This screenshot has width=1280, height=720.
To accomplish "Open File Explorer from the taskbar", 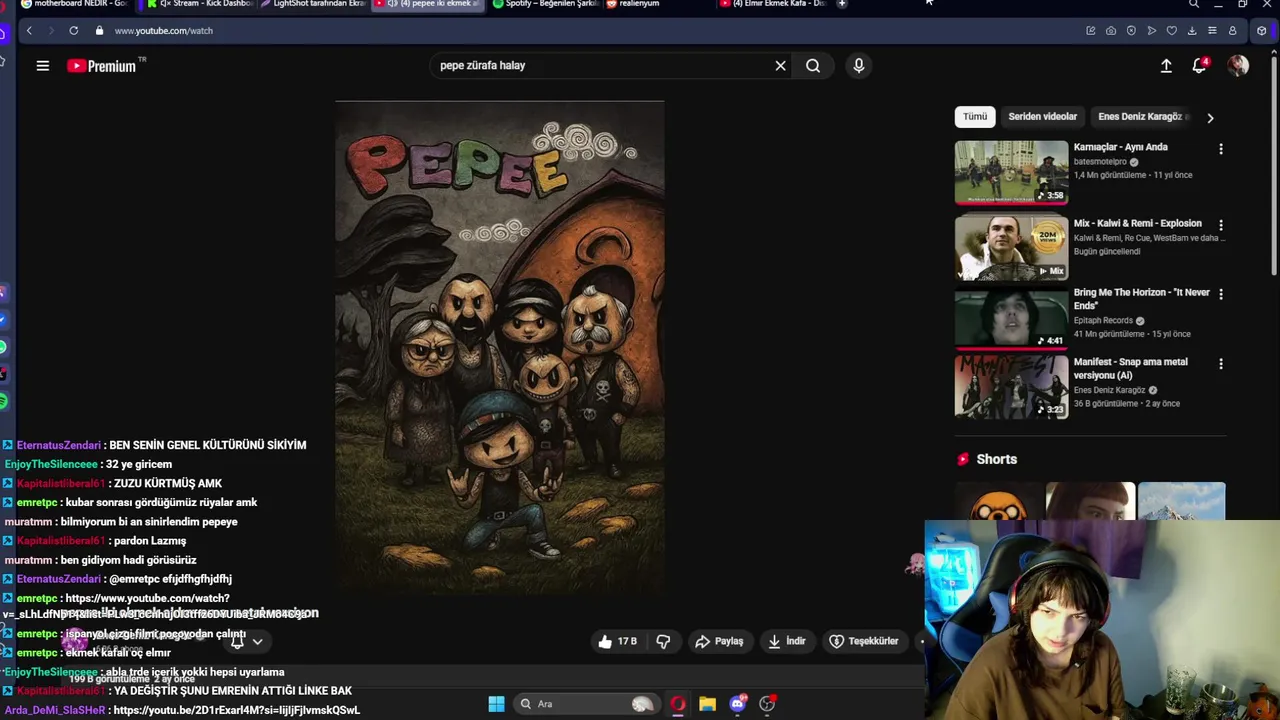I will (x=707, y=704).
